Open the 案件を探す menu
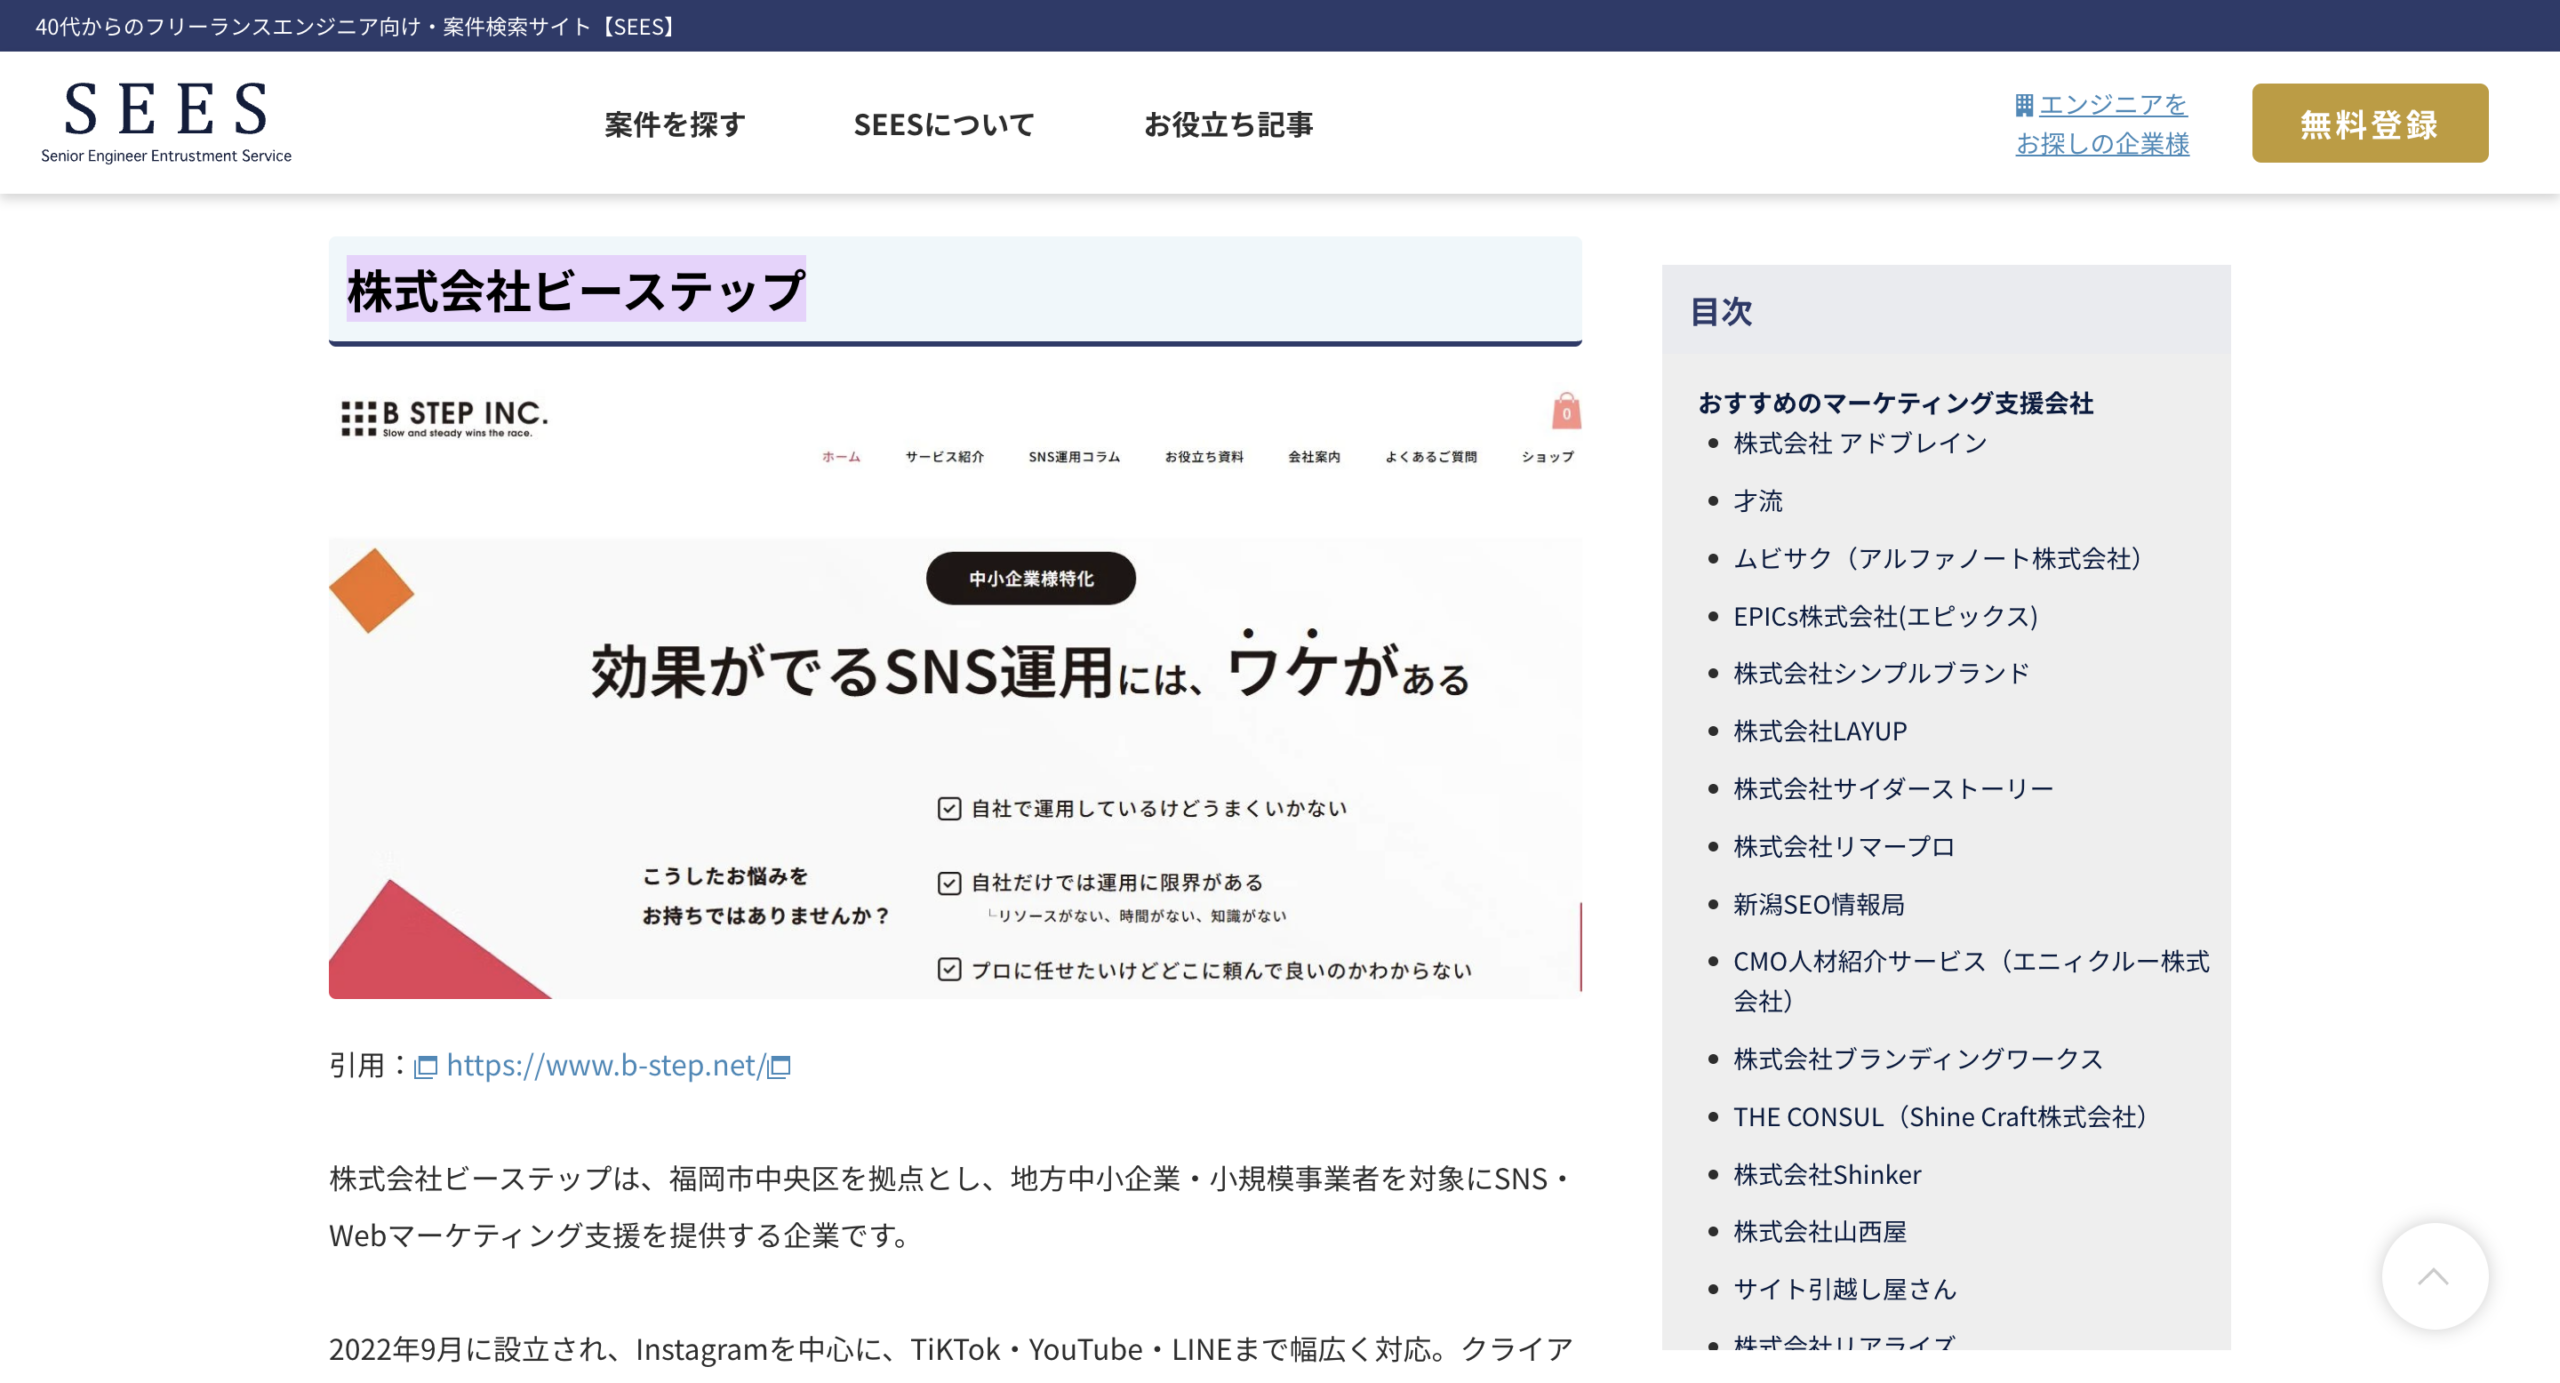Viewport: 2560px width, 1383px height. [x=675, y=124]
